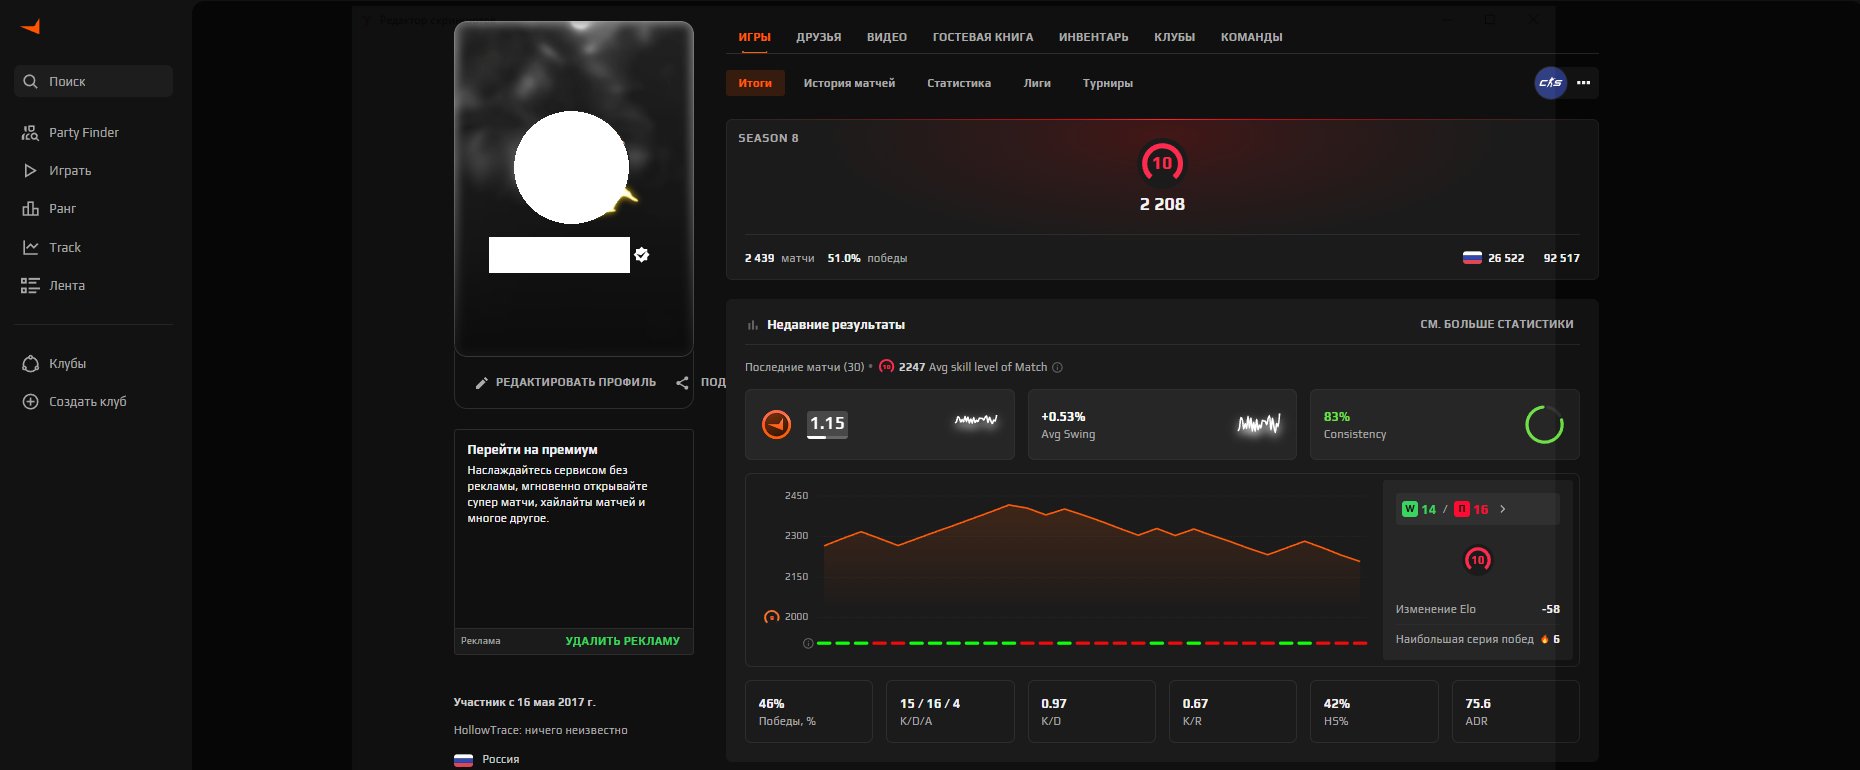Image resolution: width=1860 pixels, height=770 pixels.
Task: Click the 0.97 K/D stat card
Action: tap(1092, 712)
